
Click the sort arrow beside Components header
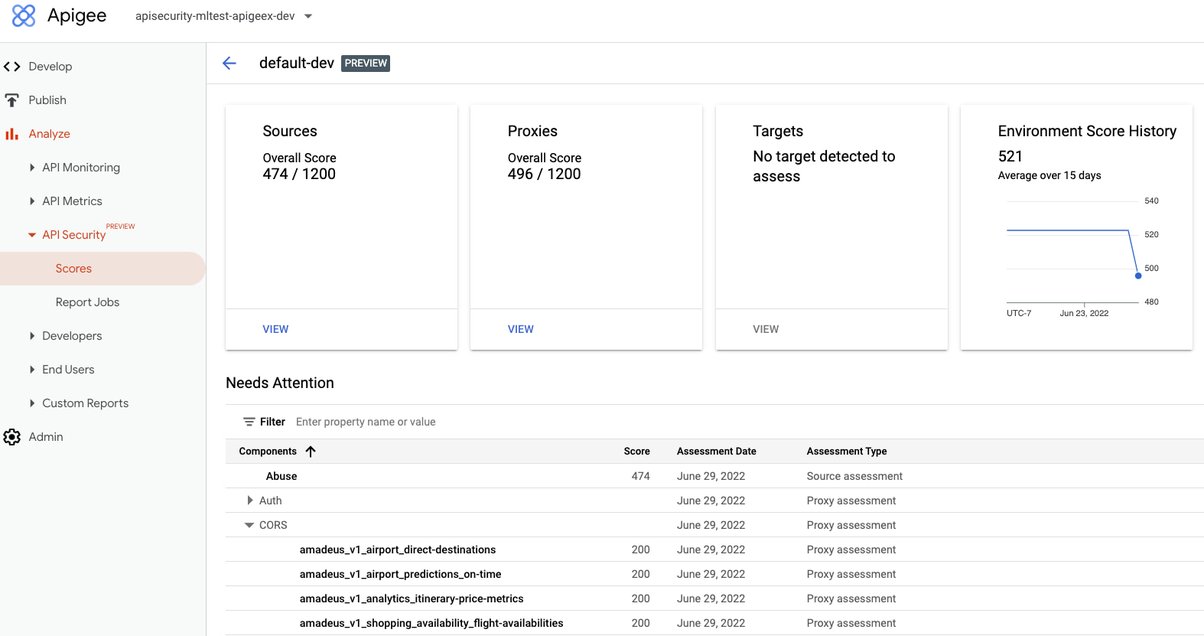308,451
